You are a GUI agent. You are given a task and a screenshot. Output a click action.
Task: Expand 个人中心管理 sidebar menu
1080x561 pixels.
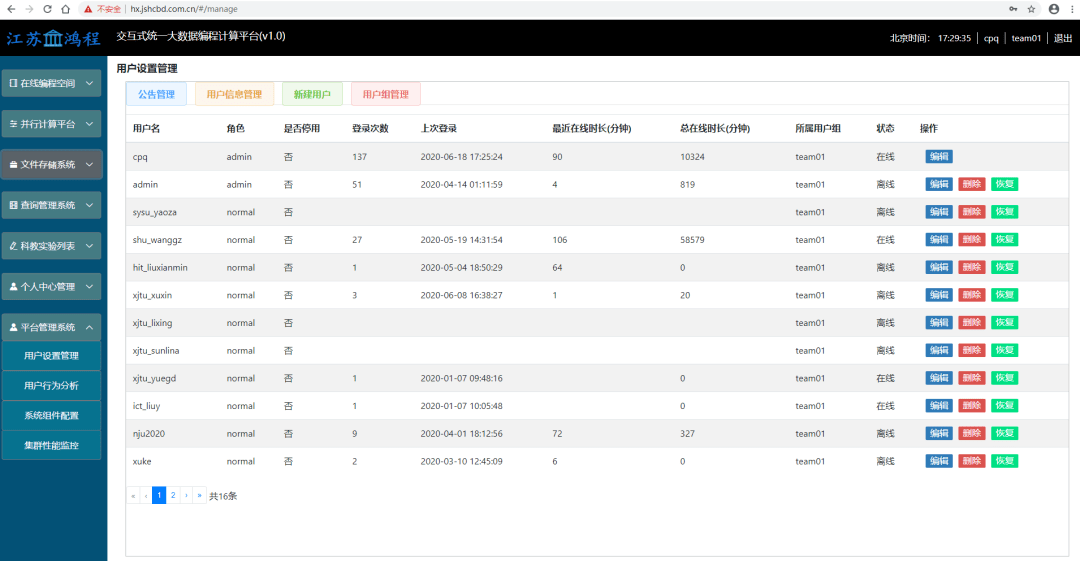click(52, 287)
